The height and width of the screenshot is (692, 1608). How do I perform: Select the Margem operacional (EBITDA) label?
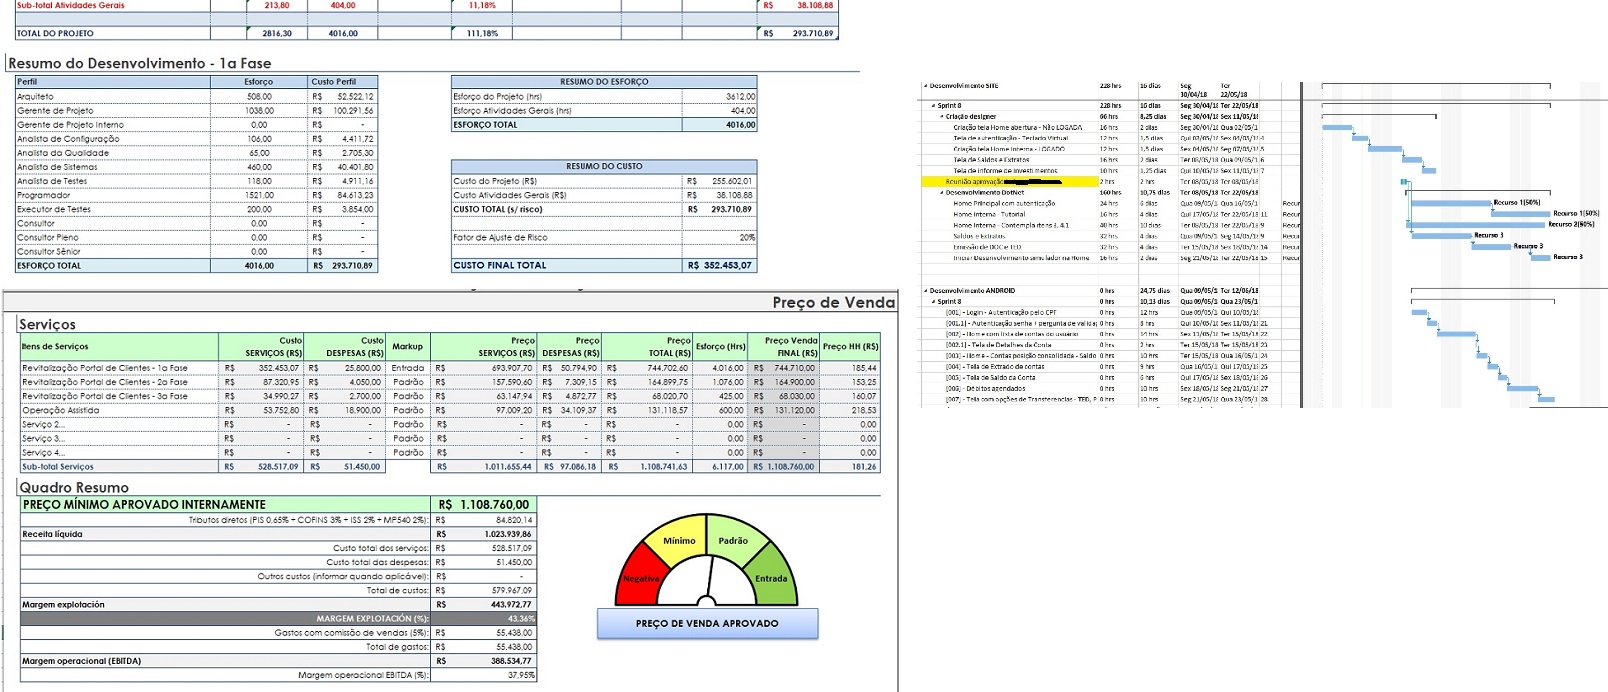(82, 661)
